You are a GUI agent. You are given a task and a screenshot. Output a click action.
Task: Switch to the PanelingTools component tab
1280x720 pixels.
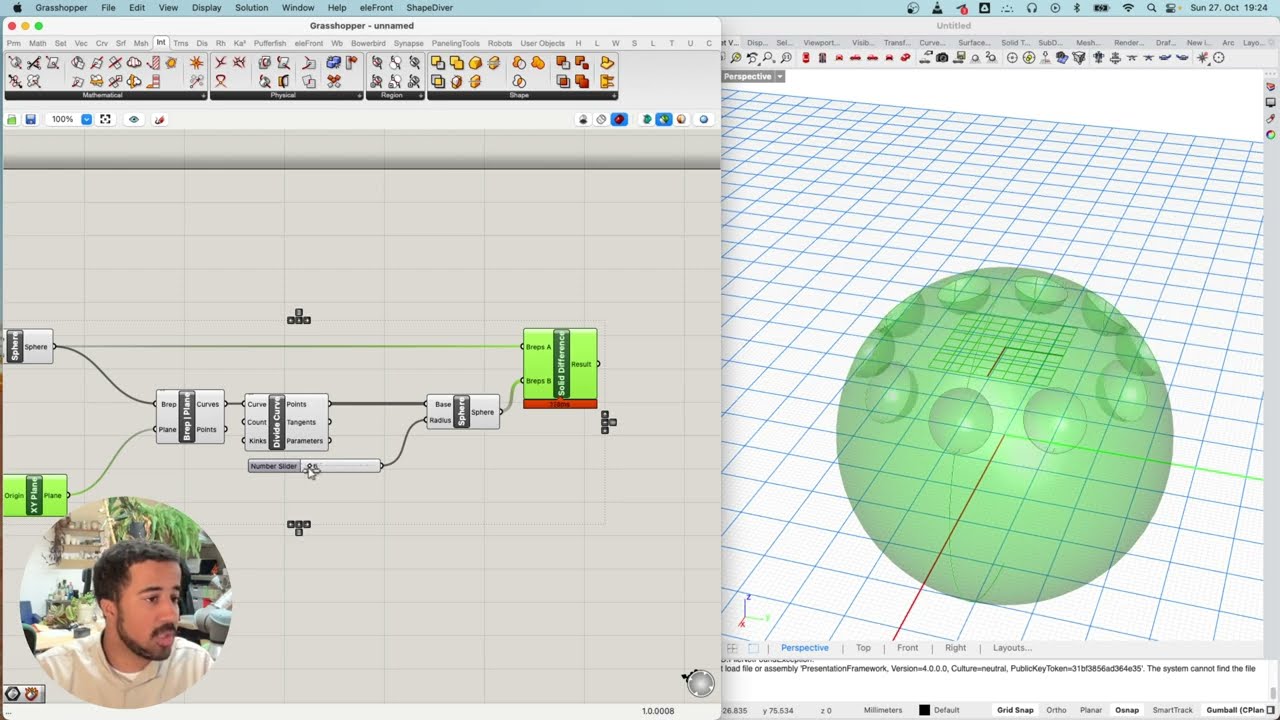point(455,43)
